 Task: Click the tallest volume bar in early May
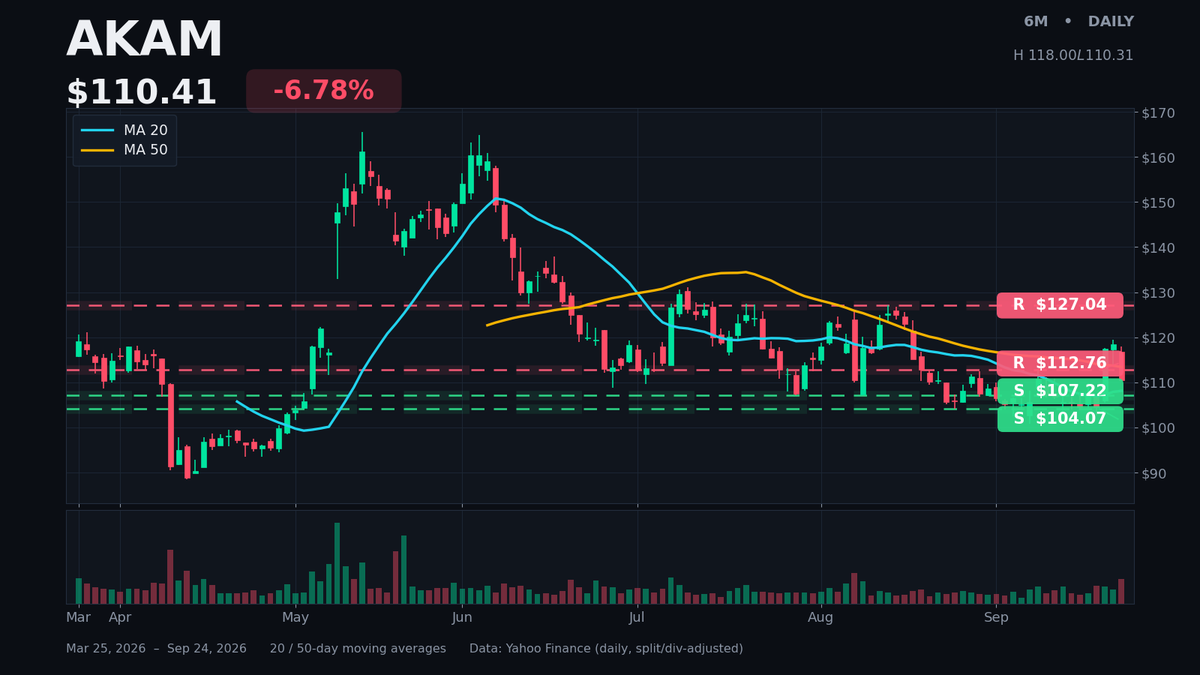click(x=337, y=563)
